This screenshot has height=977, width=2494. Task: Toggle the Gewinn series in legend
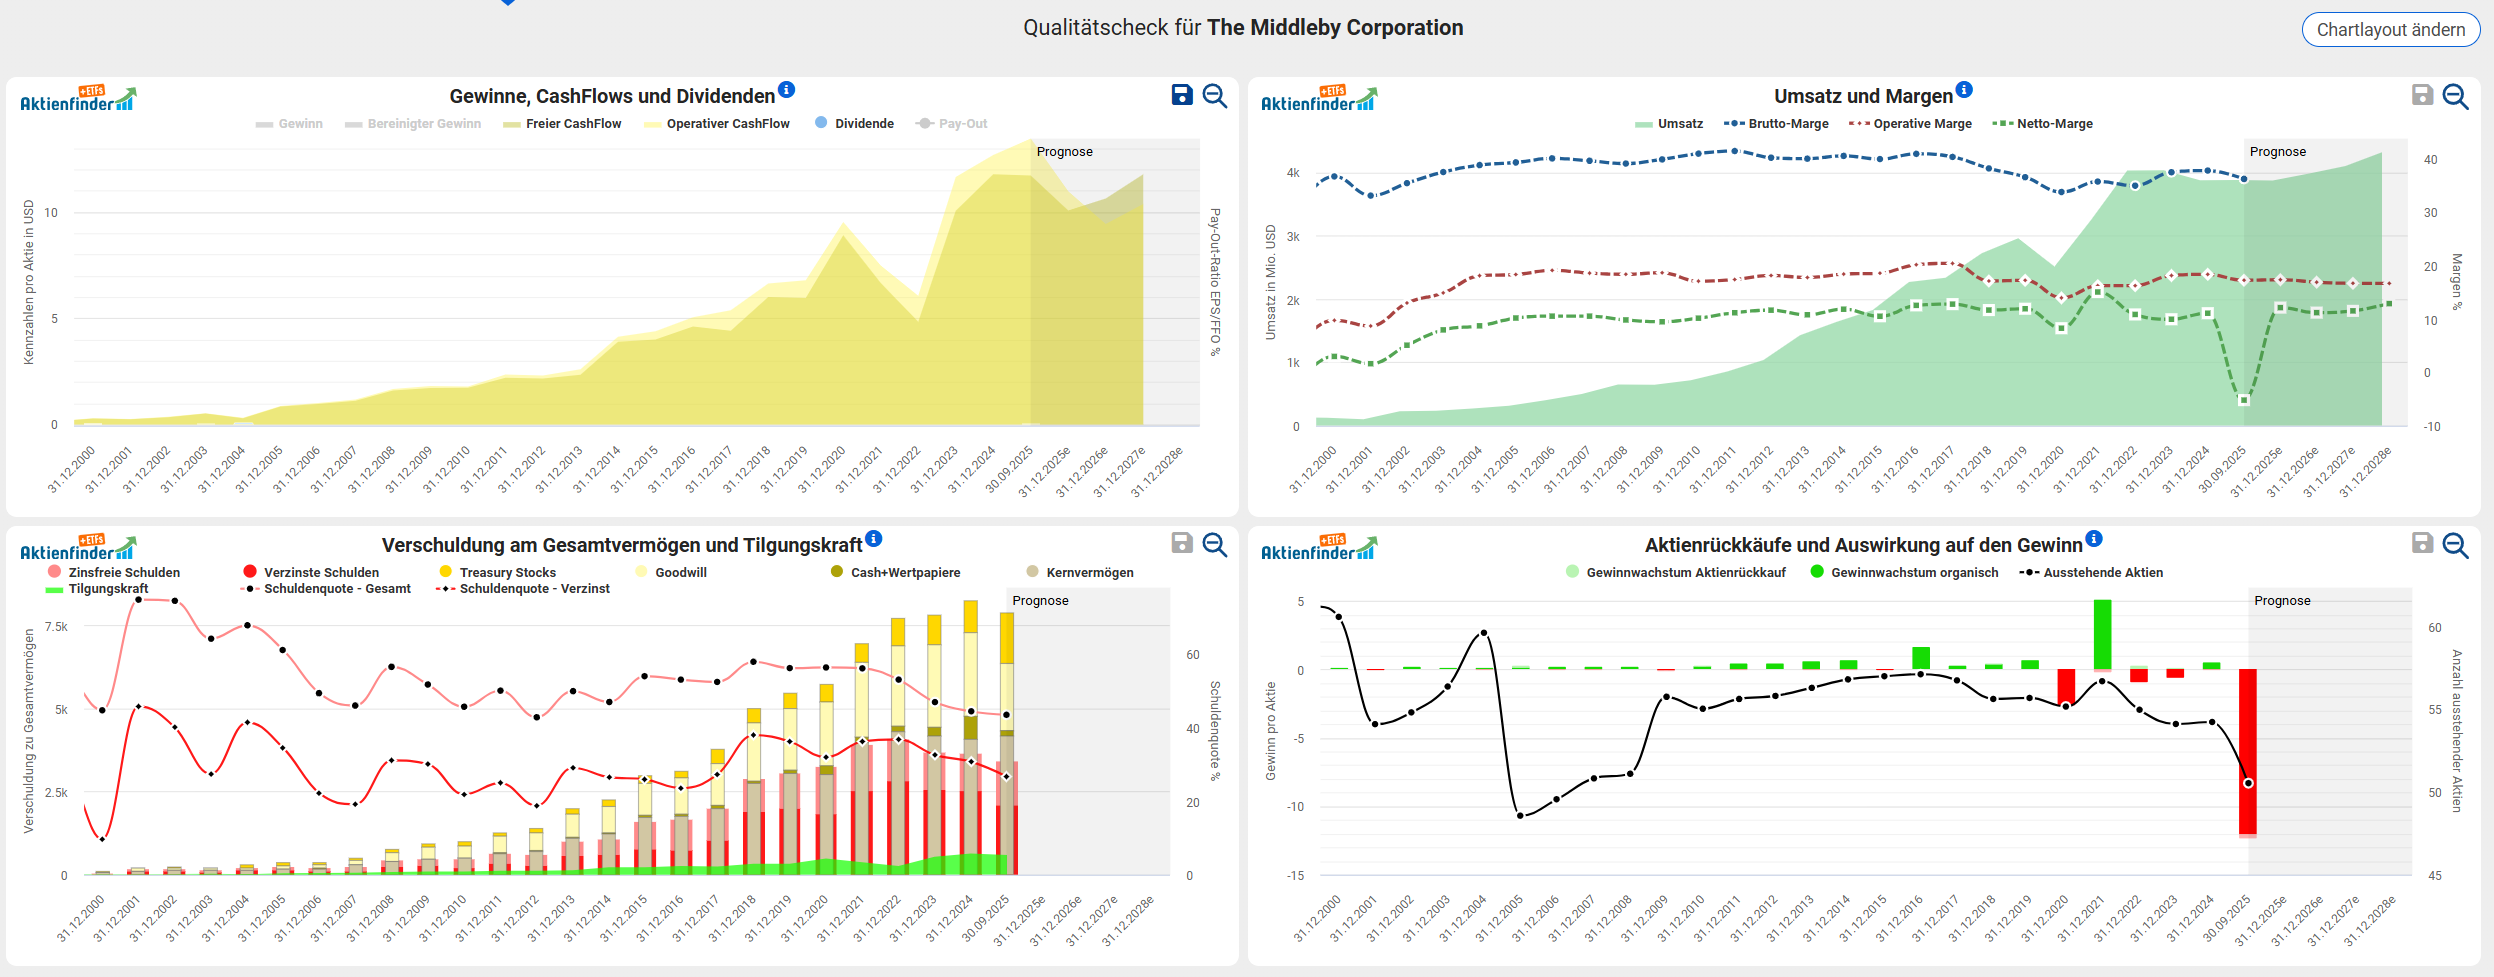click(x=299, y=124)
